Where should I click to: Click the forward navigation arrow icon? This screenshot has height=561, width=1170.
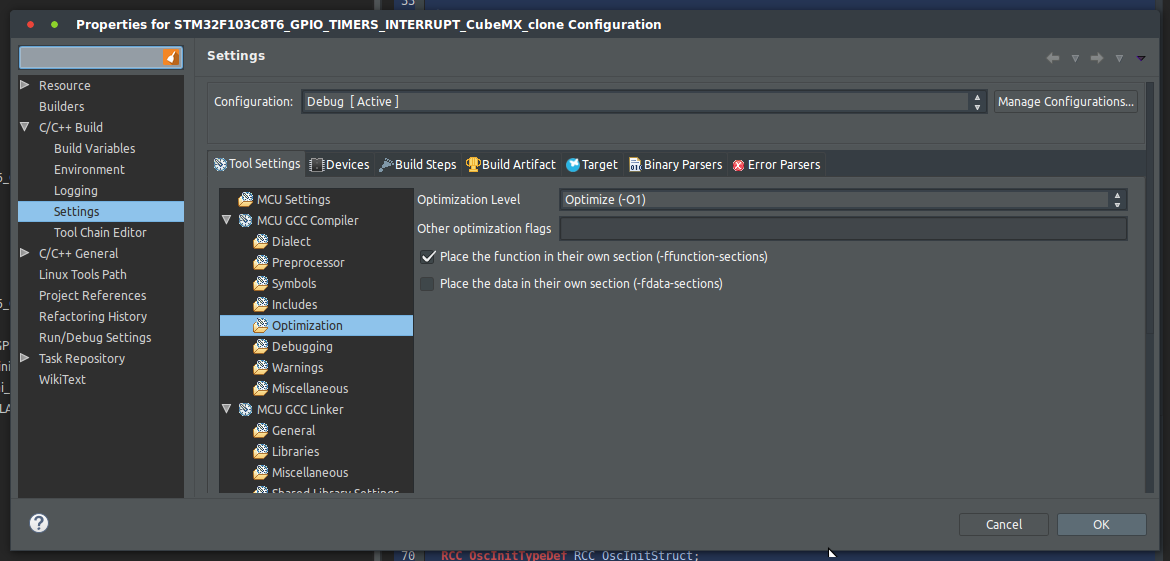pos(1097,58)
